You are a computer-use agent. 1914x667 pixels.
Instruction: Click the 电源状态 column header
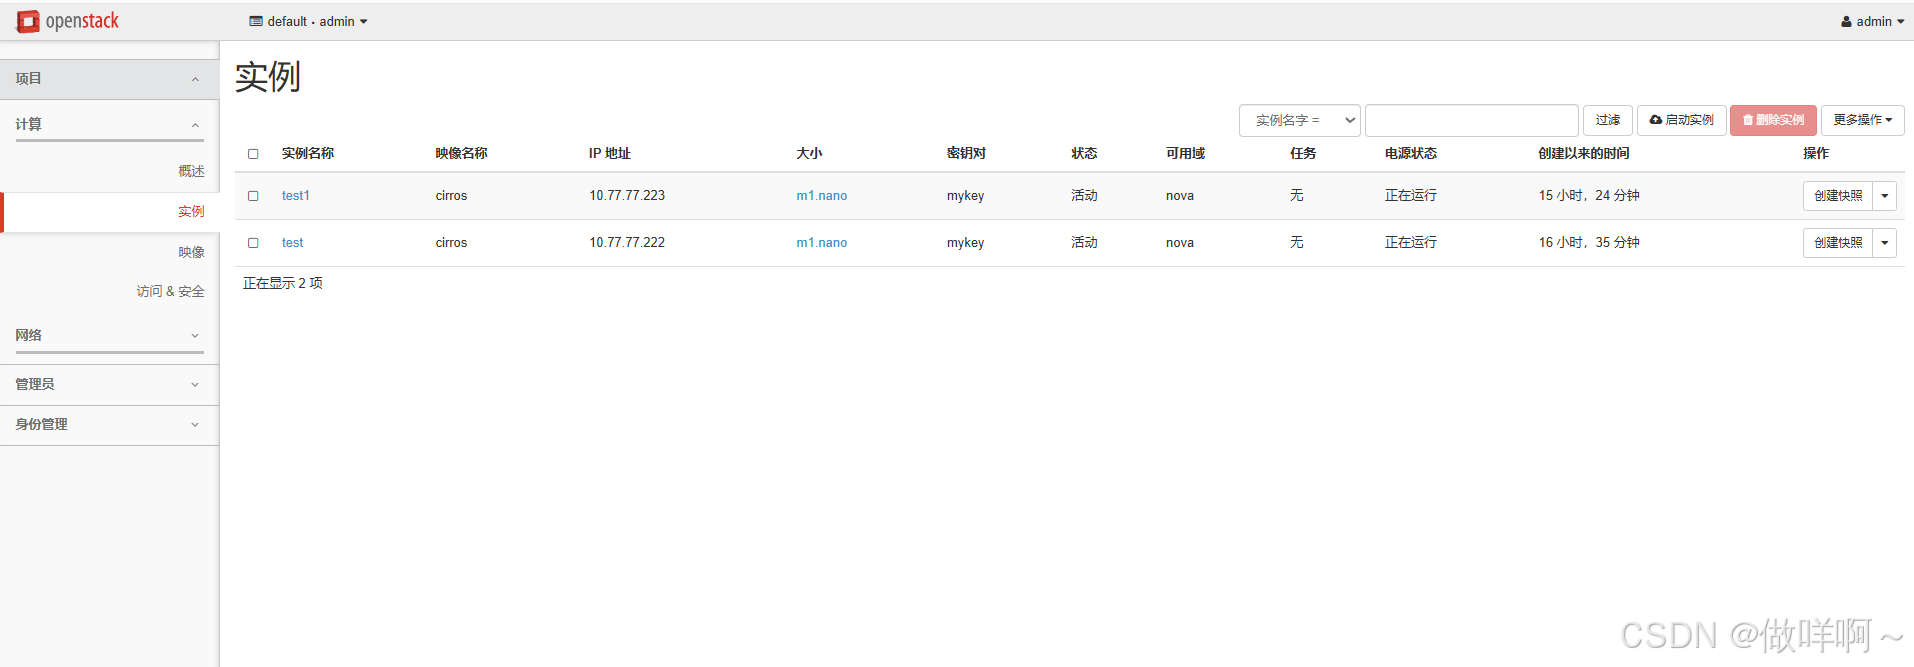tap(1410, 153)
